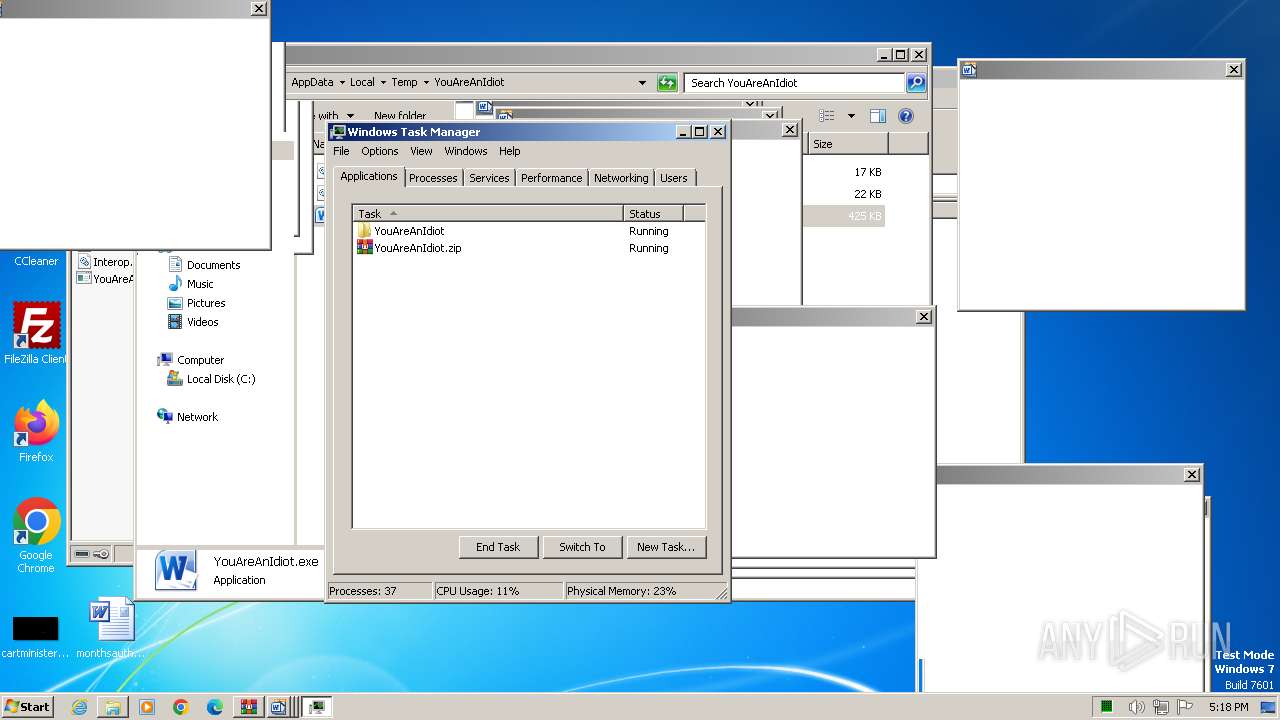This screenshot has width=1280, height=720.
Task: Switch to the Users tab
Action: [674, 178]
